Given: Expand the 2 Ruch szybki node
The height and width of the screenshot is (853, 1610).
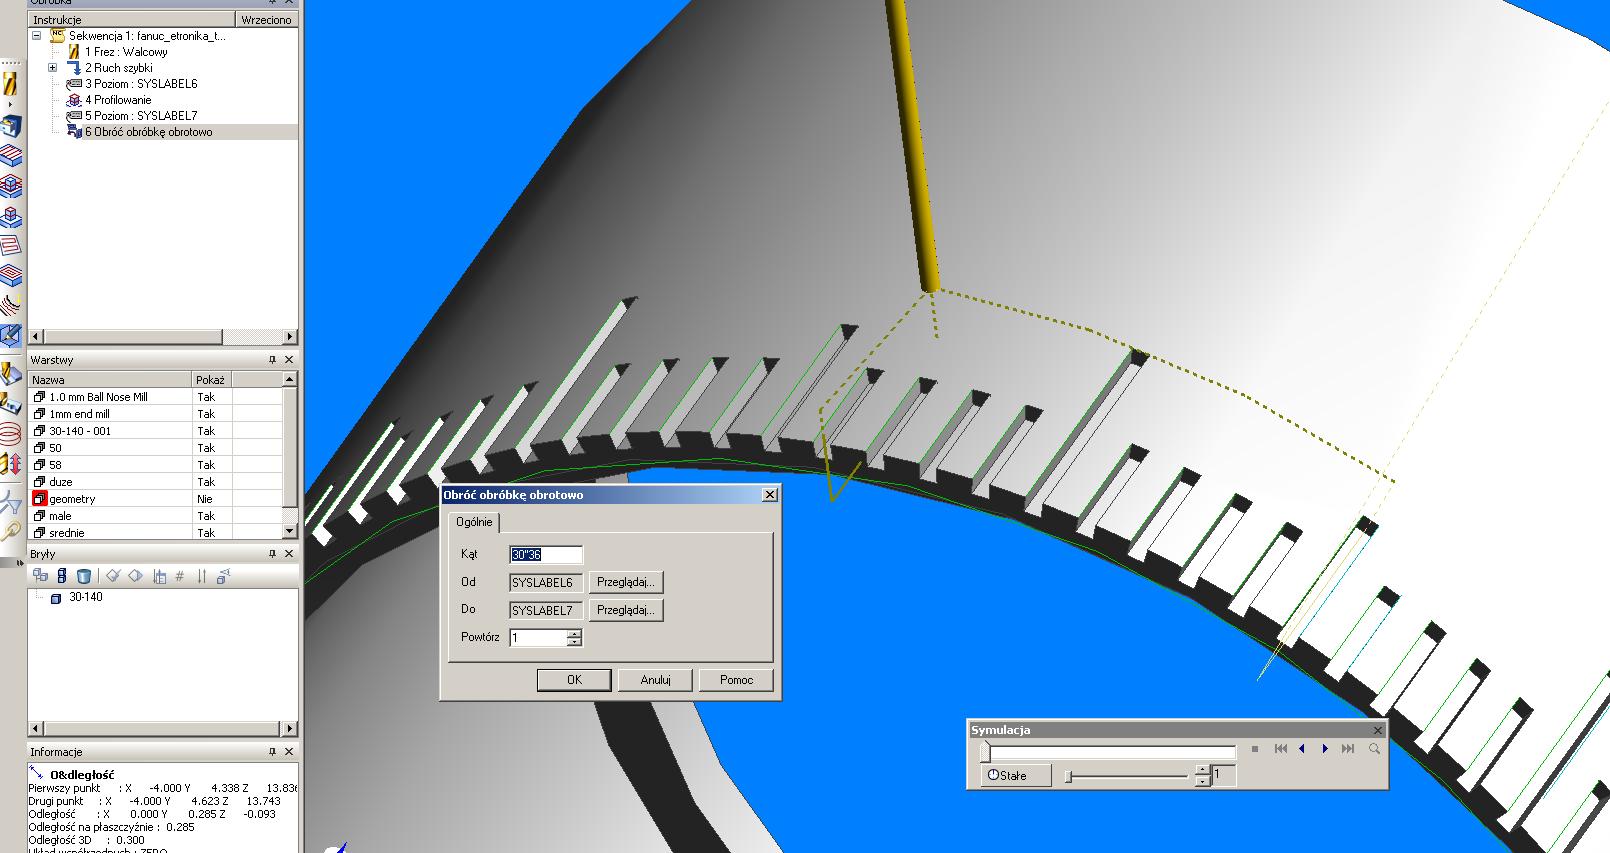Looking at the screenshot, I should point(53,68).
